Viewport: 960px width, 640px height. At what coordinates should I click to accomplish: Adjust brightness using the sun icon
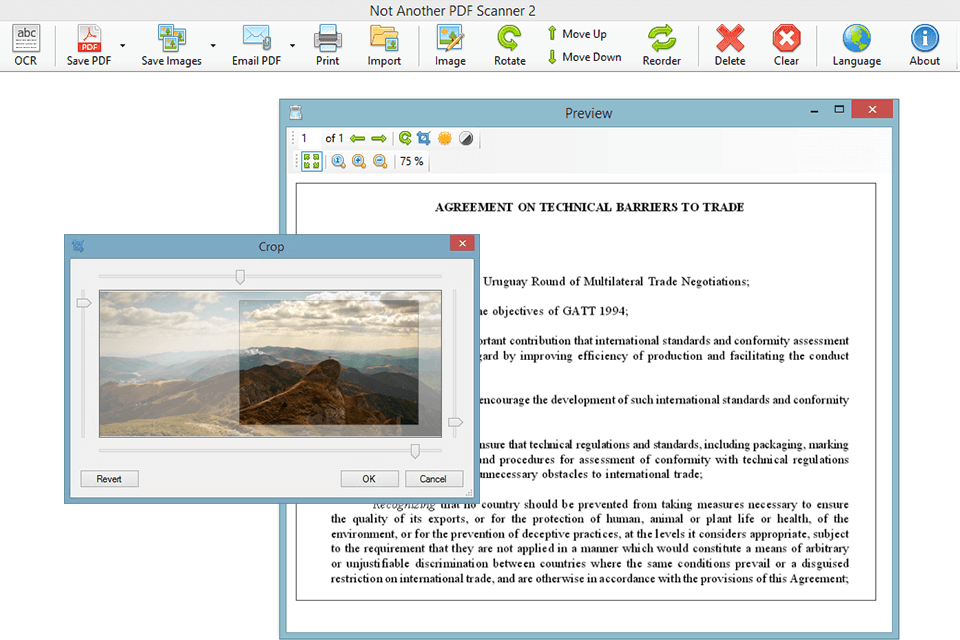444,138
